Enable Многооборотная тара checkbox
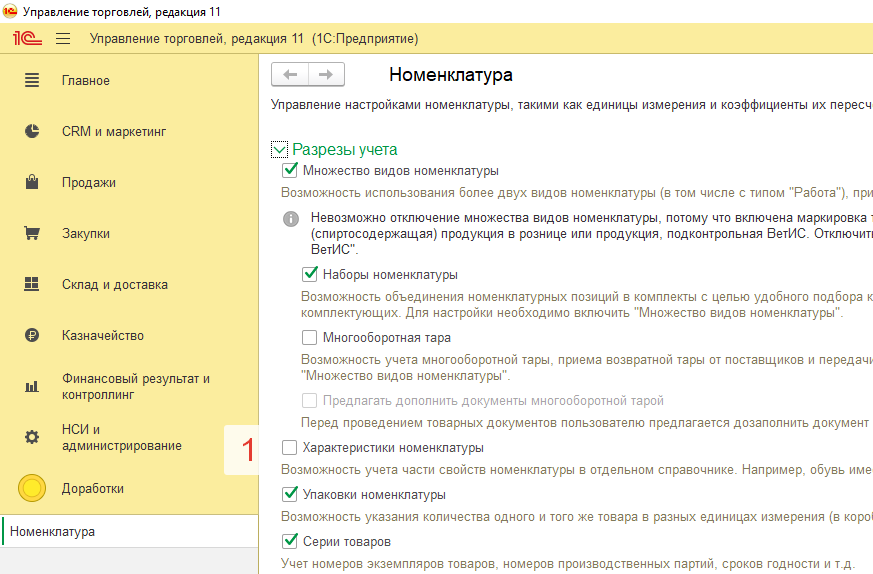This screenshot has height=574, width=873. point(310,337)
